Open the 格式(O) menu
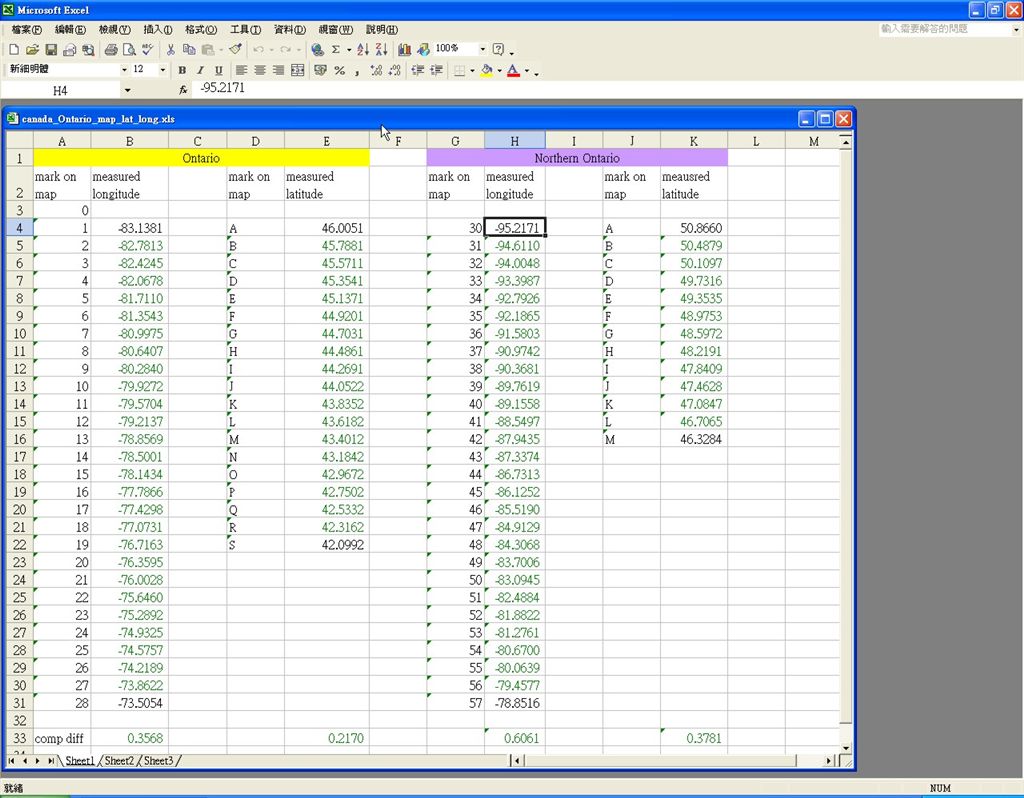This screenshot has width=1024, height=798. tap(200, 29)
